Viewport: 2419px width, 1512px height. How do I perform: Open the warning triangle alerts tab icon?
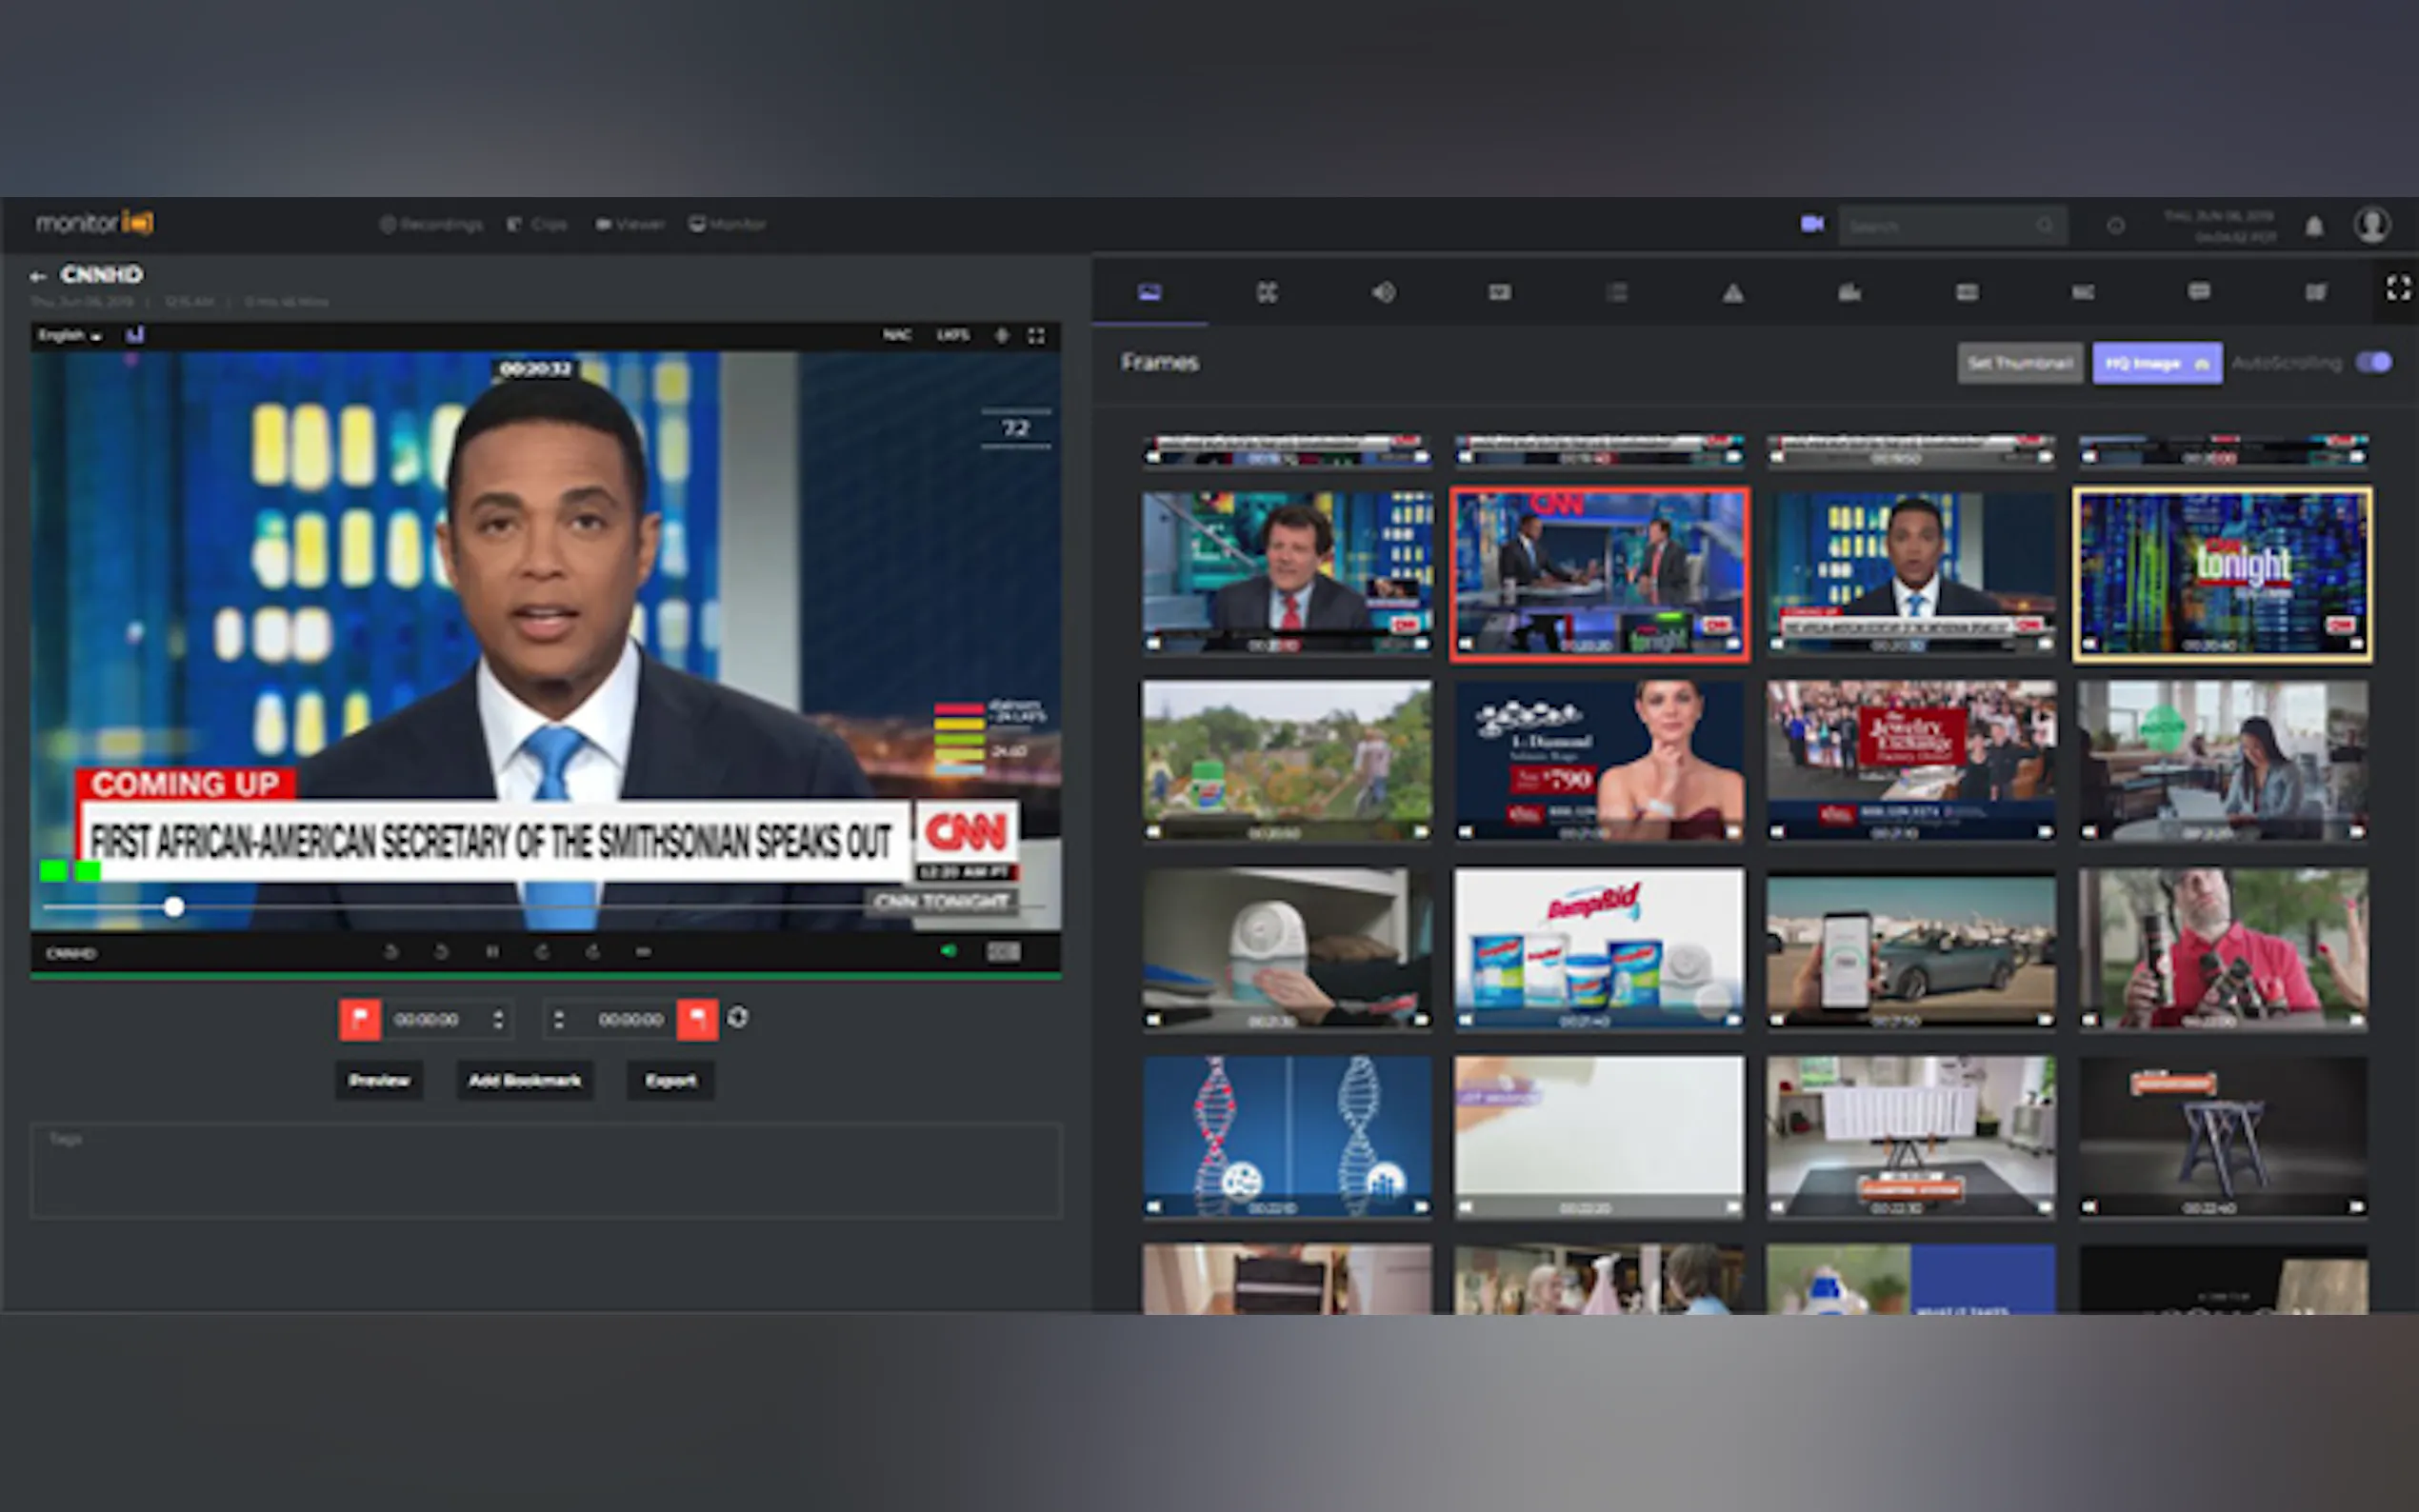click(x=1733, y=293)
